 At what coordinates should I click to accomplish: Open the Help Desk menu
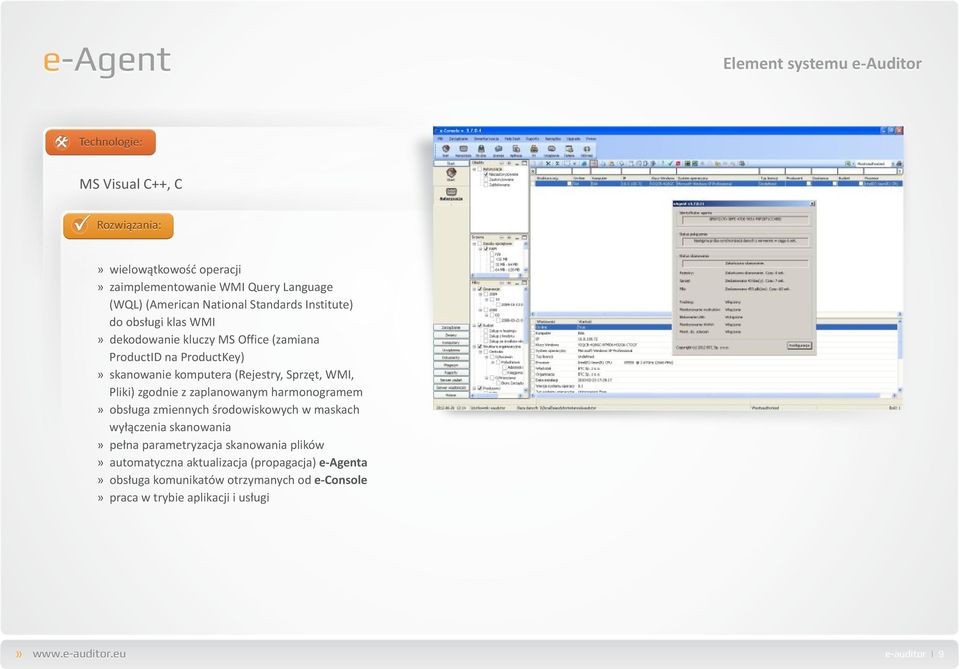[x=512, y=139]
